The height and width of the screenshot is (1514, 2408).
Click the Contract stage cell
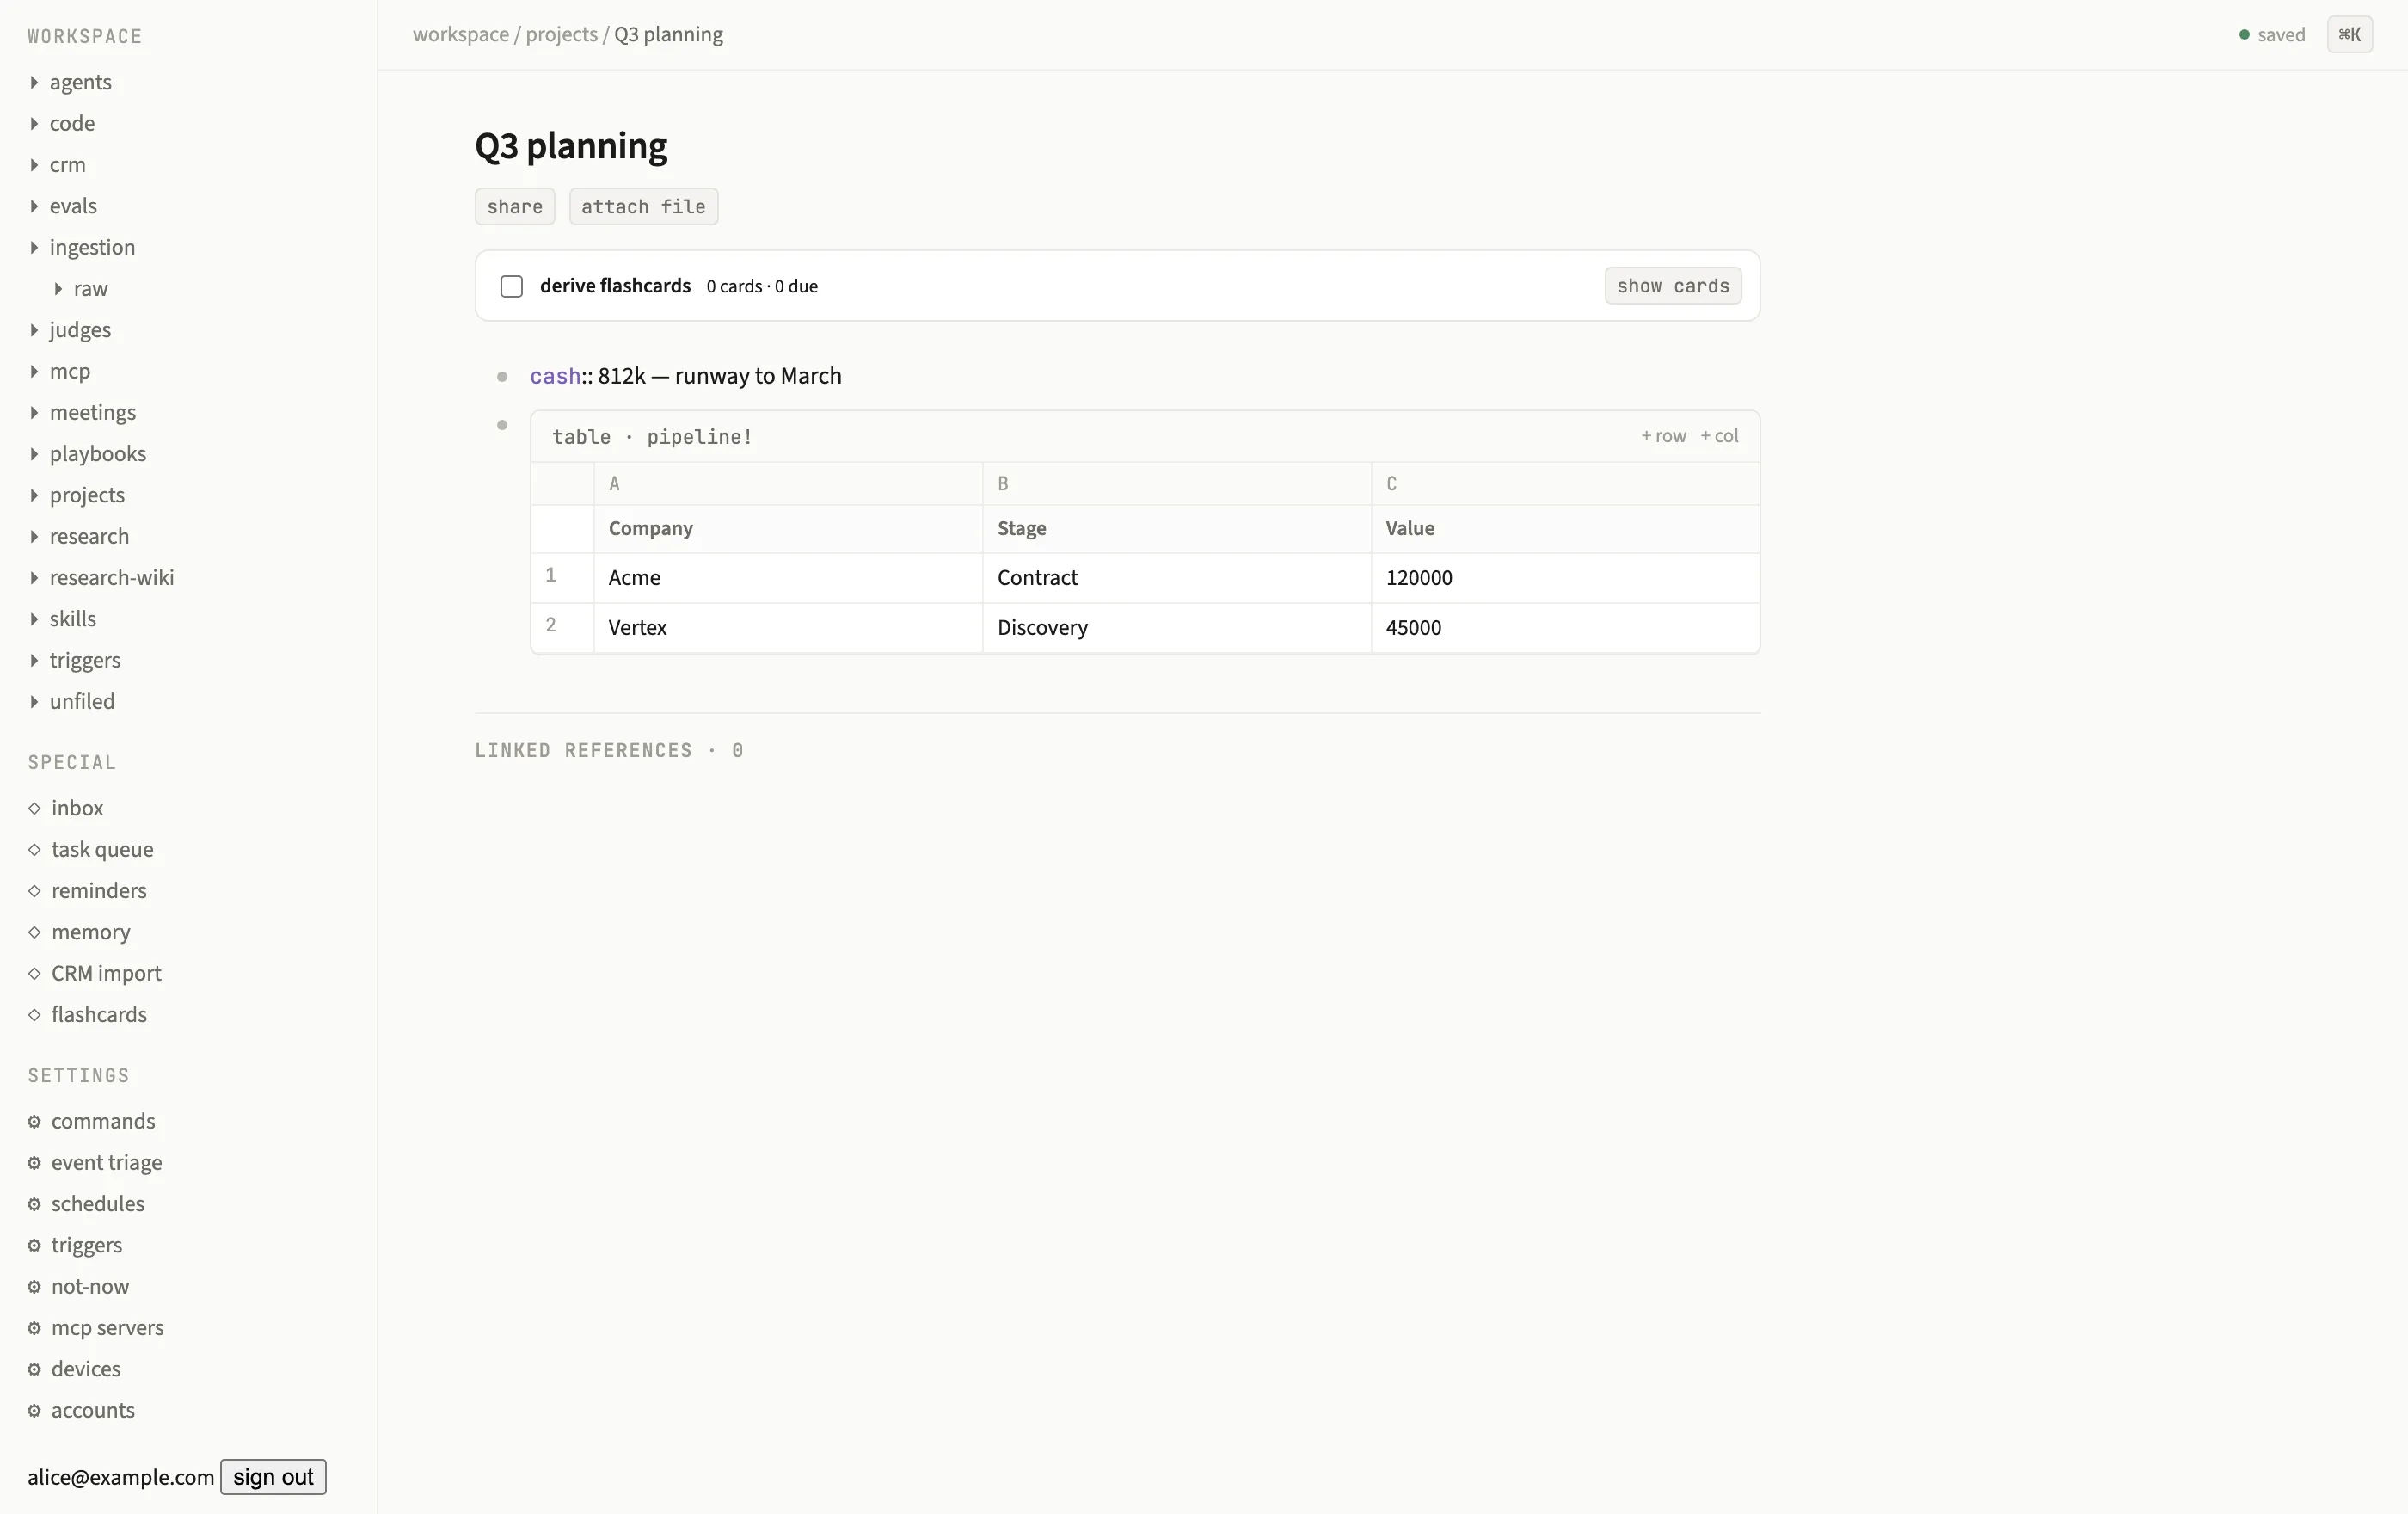[1176, 578]
